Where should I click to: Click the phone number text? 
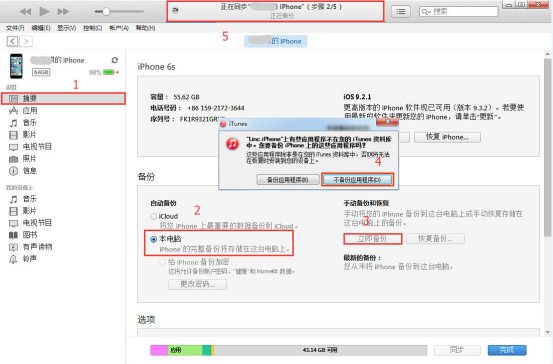pyautogui.click(x=215, y=108)
